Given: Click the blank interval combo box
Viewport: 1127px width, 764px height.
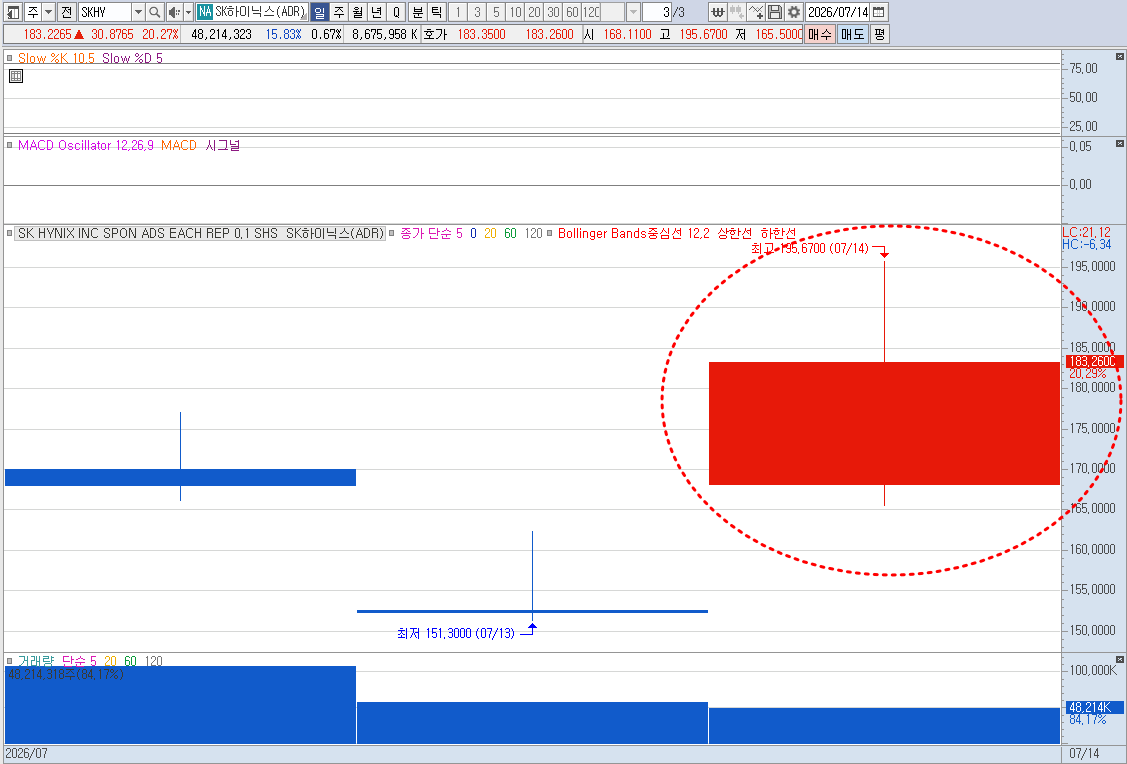Looking at the screenshot, I should 613,12.
